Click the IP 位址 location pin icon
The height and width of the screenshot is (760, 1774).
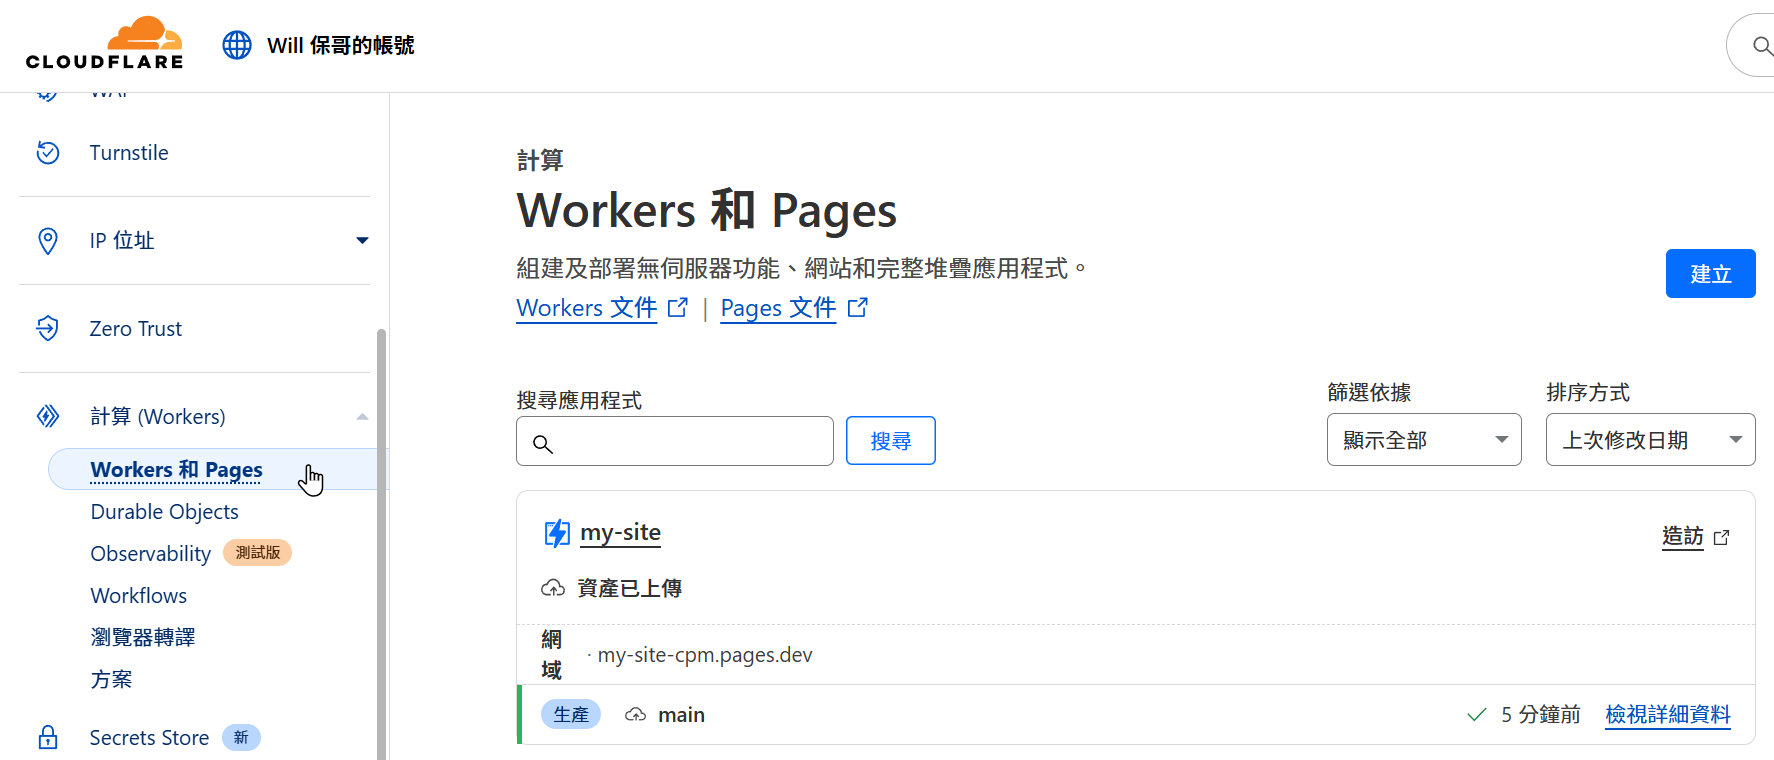click(48, 241)
